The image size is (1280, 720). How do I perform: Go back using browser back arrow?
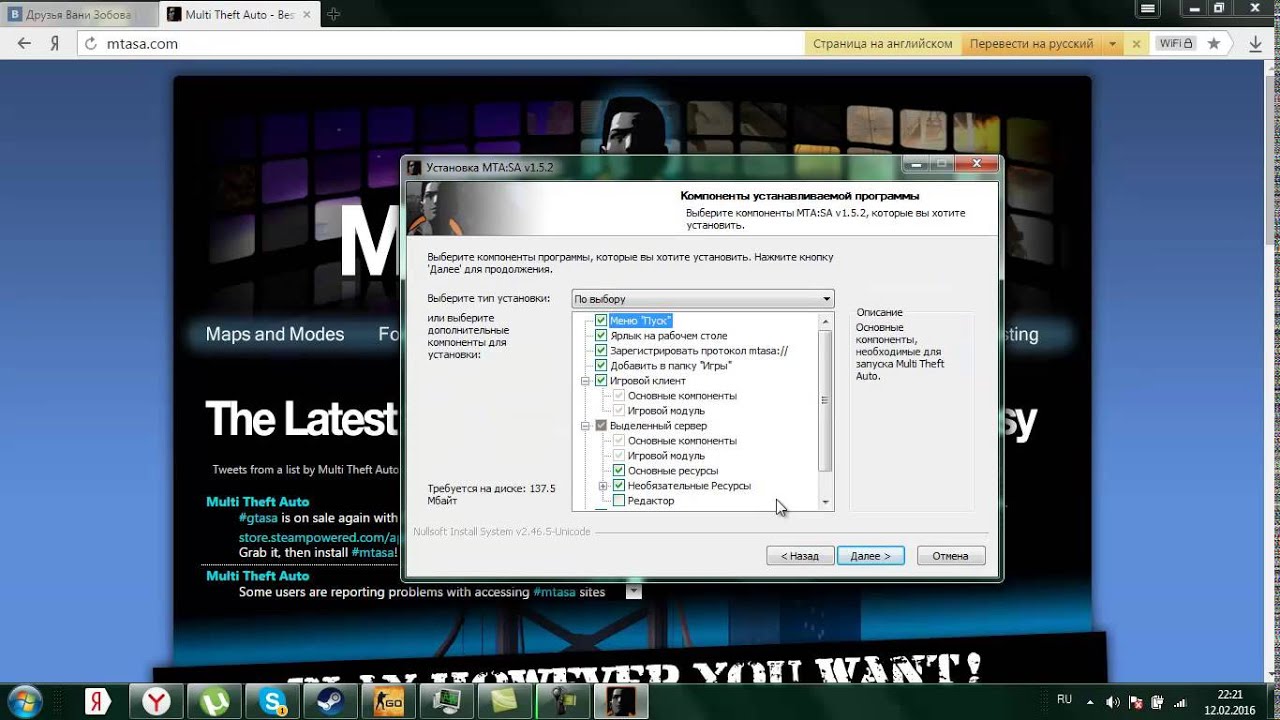pyautogui.click(x=25, y=44)
